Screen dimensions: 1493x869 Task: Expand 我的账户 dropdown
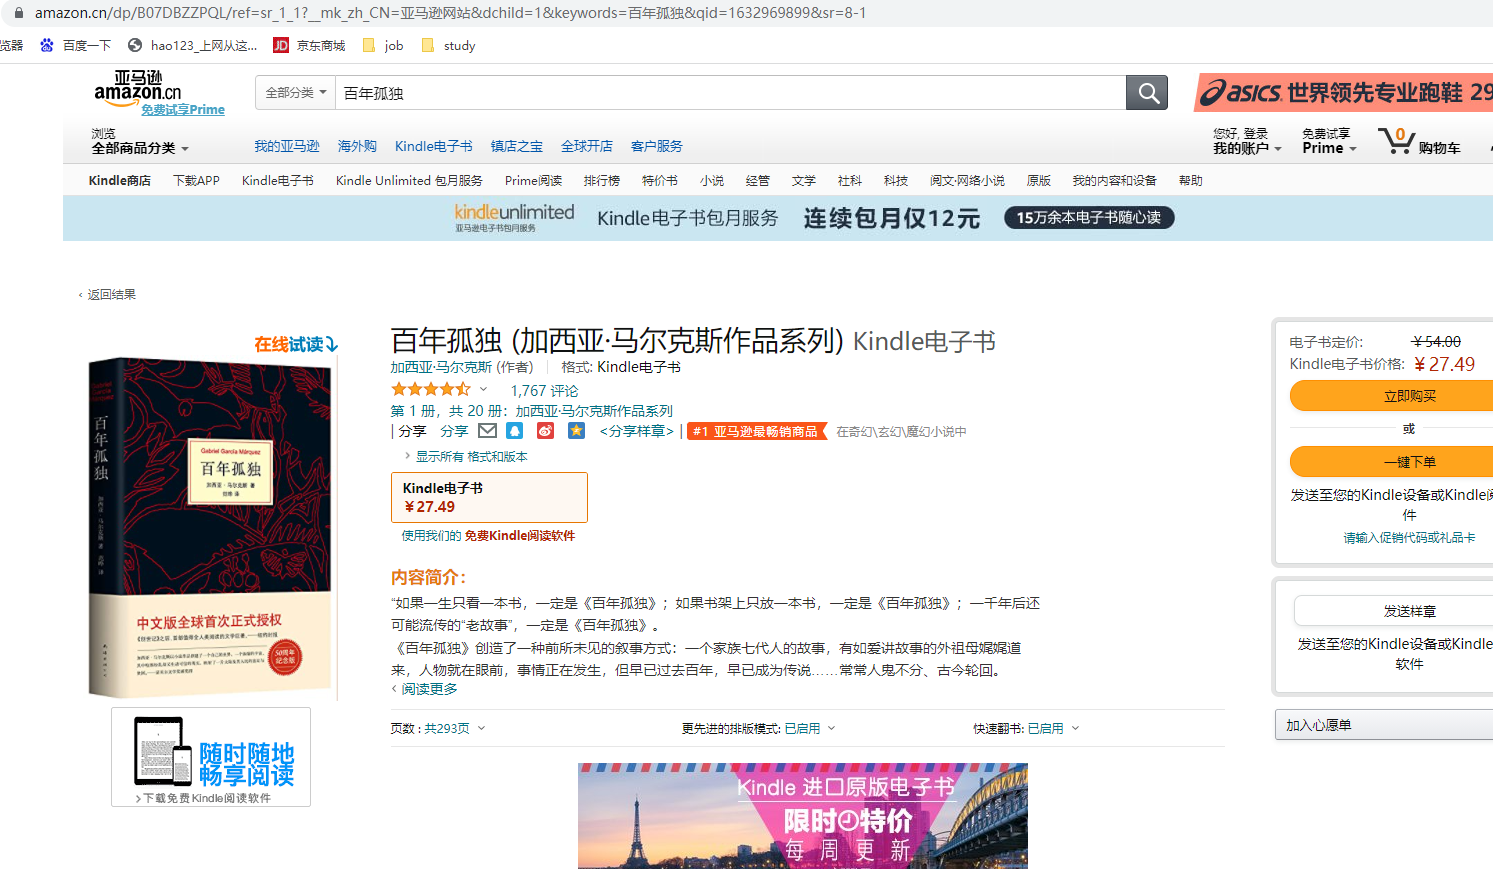[x=1247, y=148]
